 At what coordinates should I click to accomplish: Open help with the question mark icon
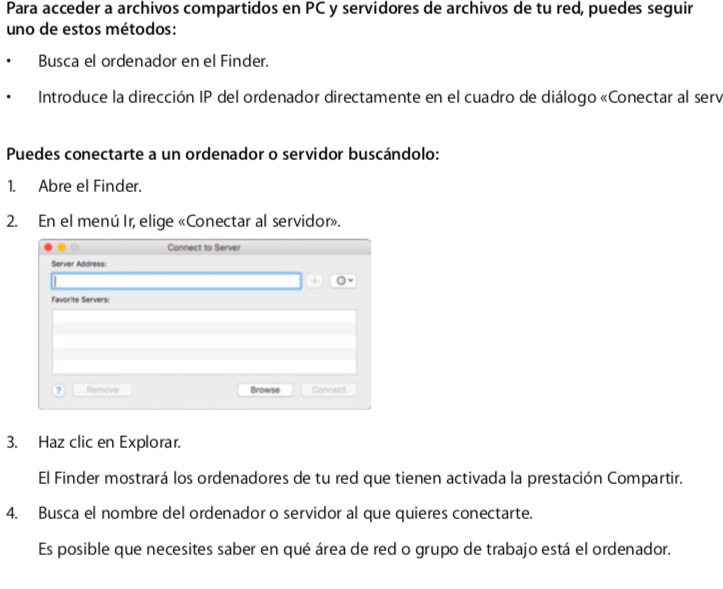click(x=58, y=390)
